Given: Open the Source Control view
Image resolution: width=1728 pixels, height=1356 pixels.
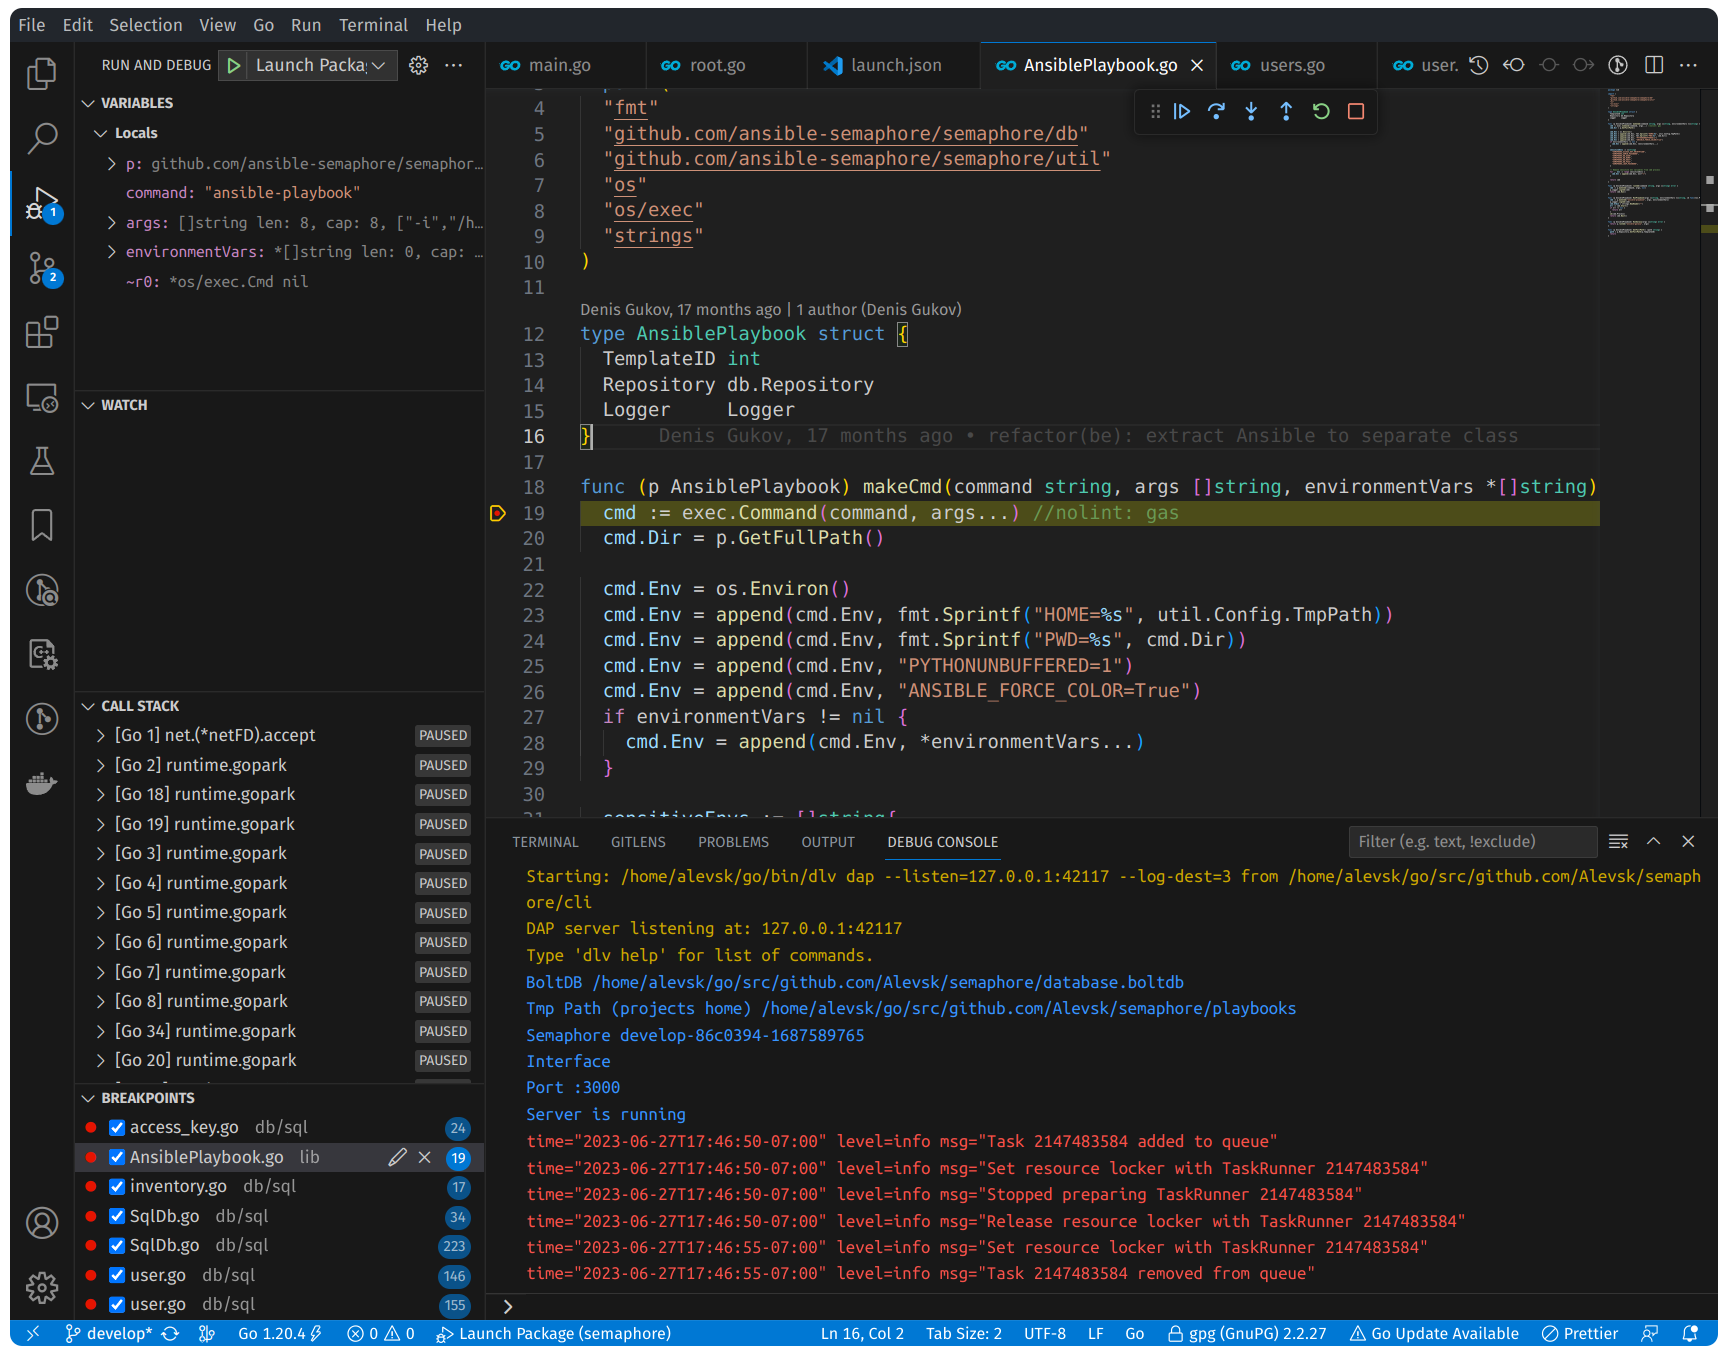Looking at the screenshot, I should pyautogui.click(x=41, y=268).
